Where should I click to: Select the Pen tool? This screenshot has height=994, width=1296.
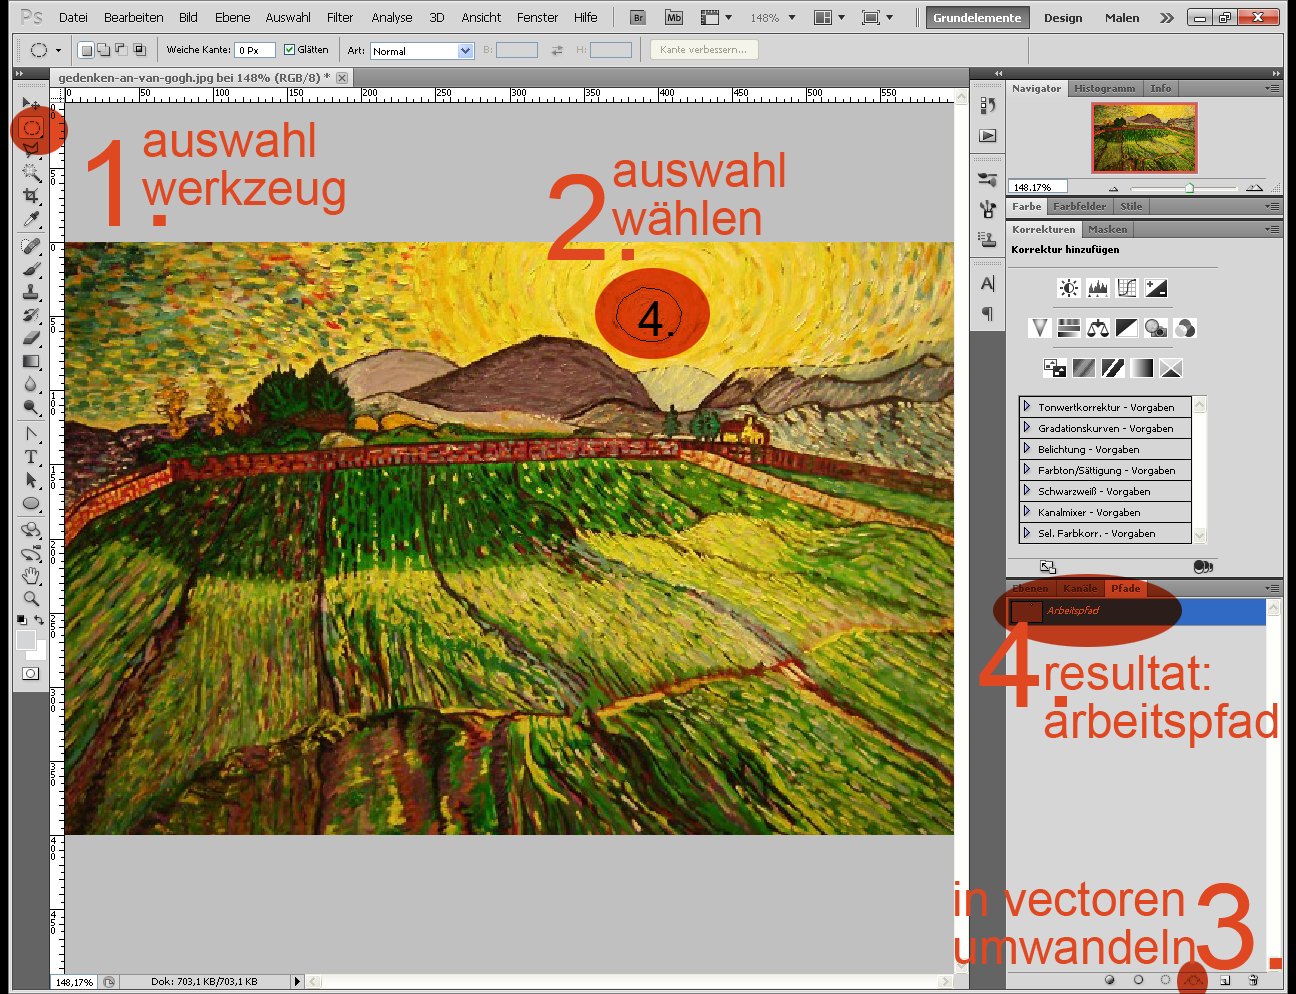tap(31, 434)
